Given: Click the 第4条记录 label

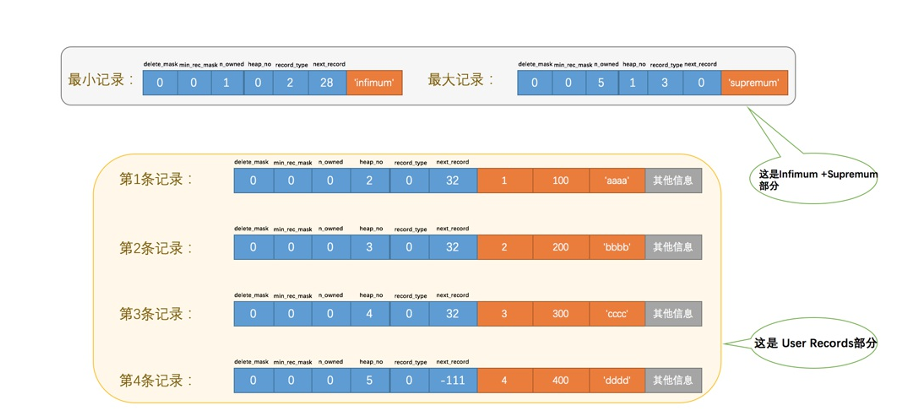Looking at the screenshot, I should [x=156, y=381].
